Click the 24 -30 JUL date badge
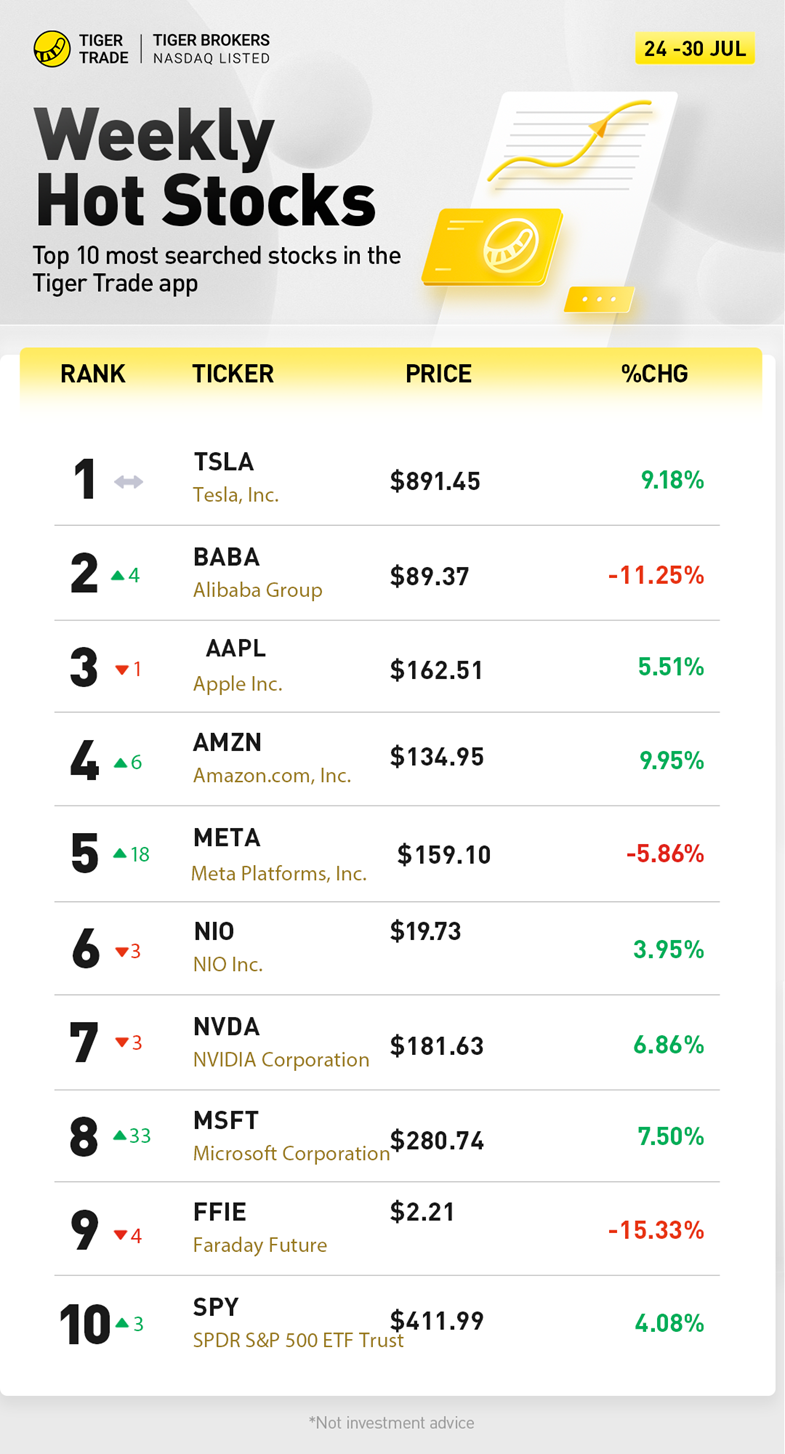The height and width of the screenshot is (1454, 785). [695, 48]
